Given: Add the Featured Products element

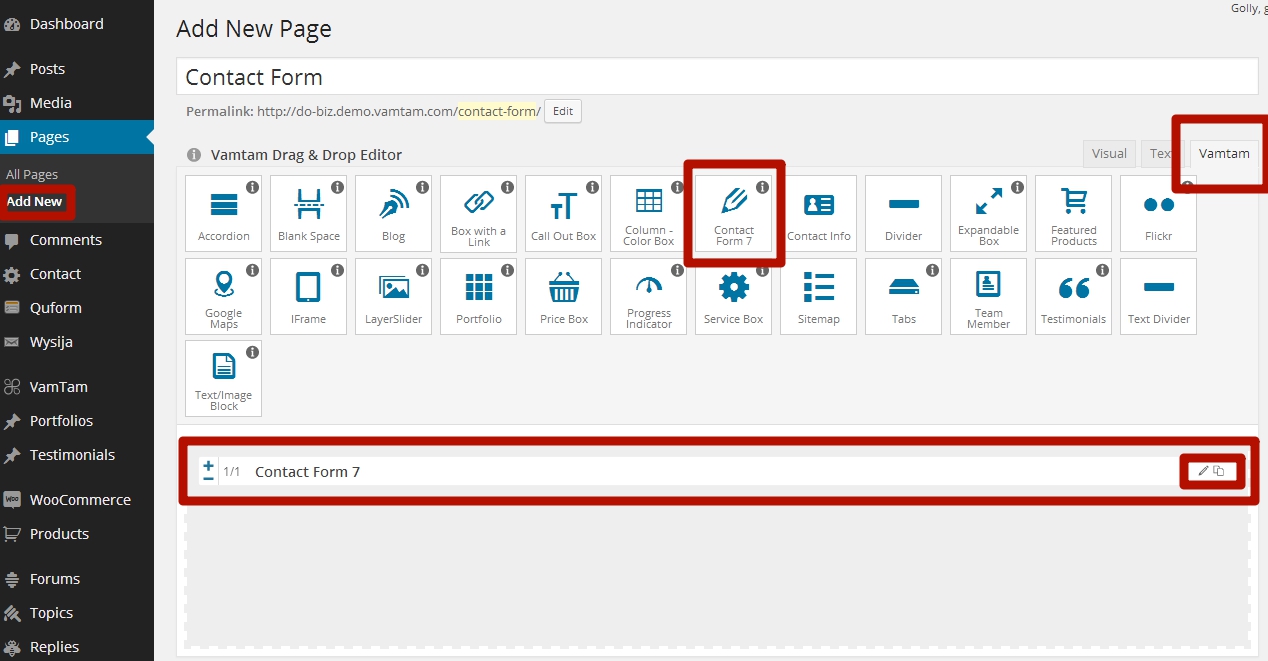Looking at the screenshot, I should point(1073,213).
